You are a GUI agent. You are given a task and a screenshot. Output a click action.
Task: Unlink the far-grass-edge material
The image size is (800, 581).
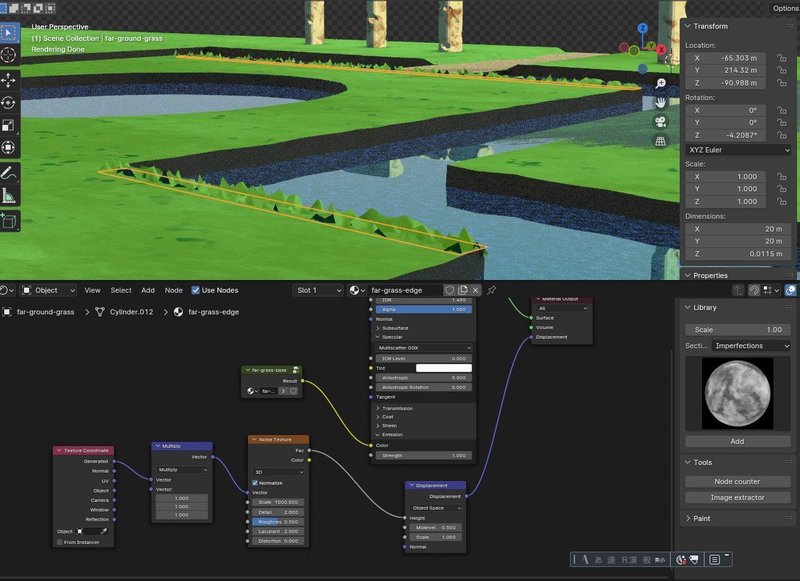tap(476, 290)
